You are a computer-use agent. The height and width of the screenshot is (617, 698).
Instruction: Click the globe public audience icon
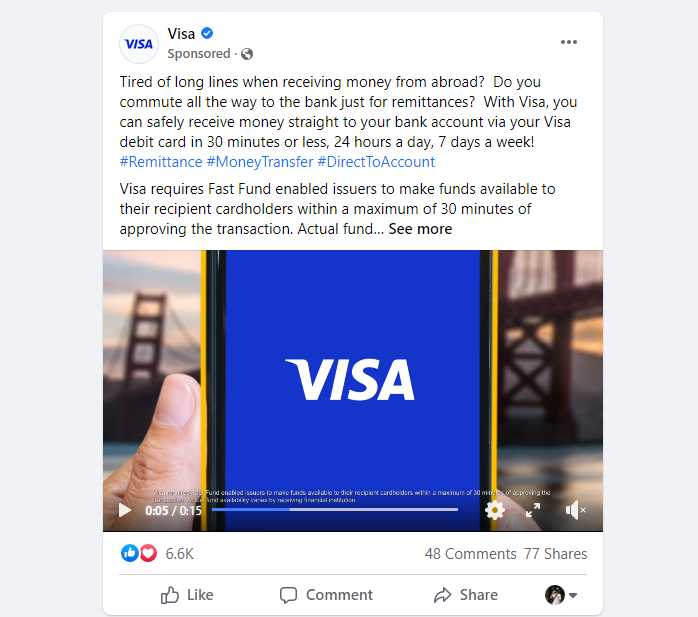click(247, 54)
